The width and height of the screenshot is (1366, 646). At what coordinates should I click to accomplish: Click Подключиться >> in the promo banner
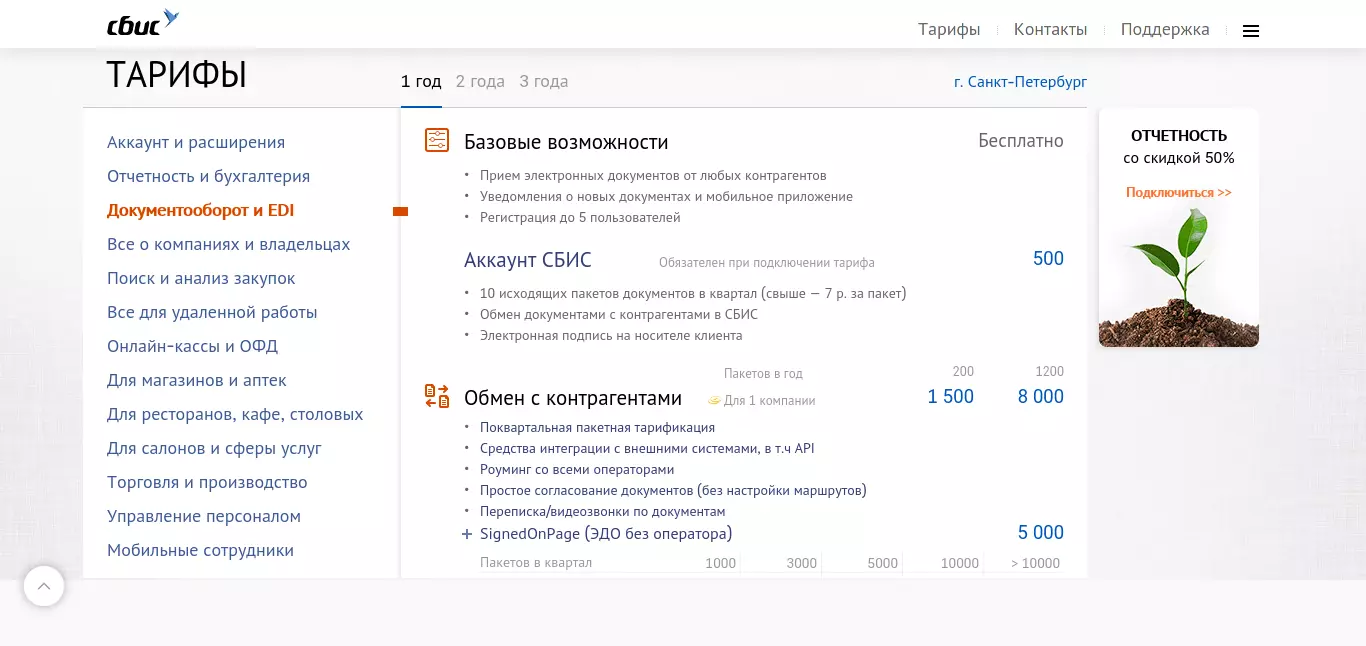tap(1179, 192)
